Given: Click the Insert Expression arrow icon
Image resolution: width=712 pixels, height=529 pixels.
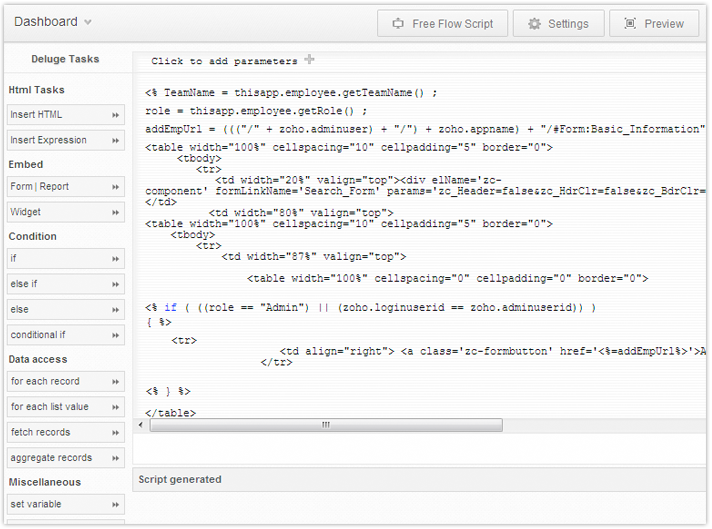Looking at the screenshot, I should pyautogui.click(x=116, y=140).
